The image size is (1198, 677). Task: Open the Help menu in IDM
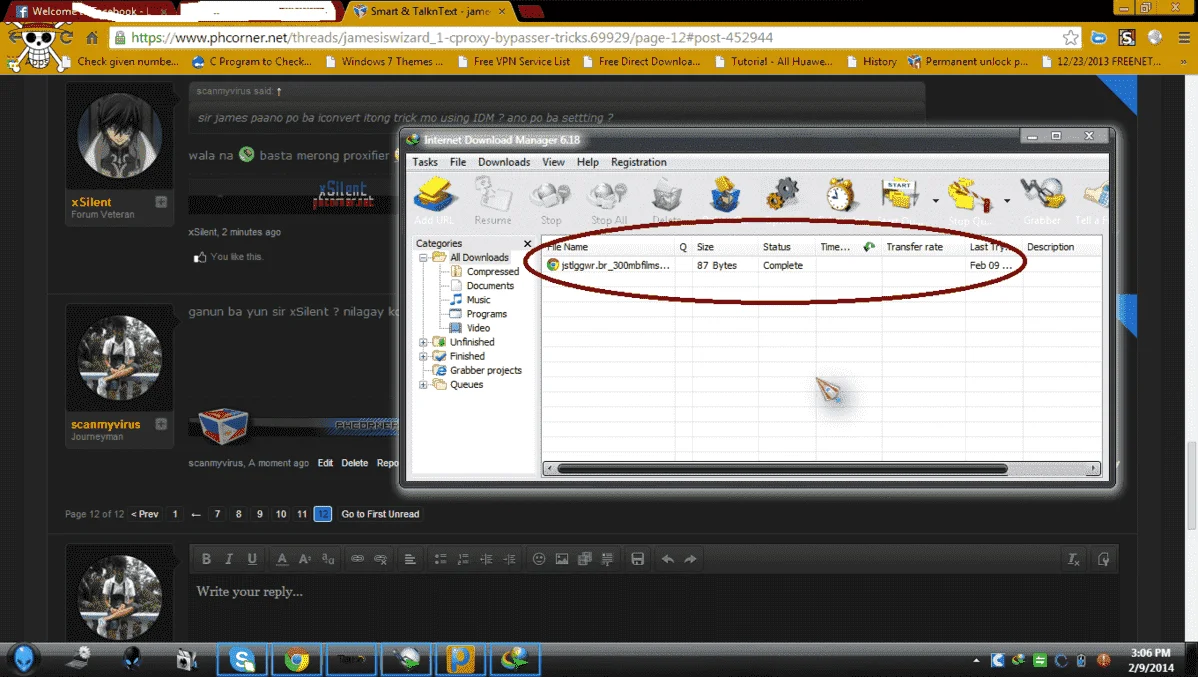click(x=588, y=162)
